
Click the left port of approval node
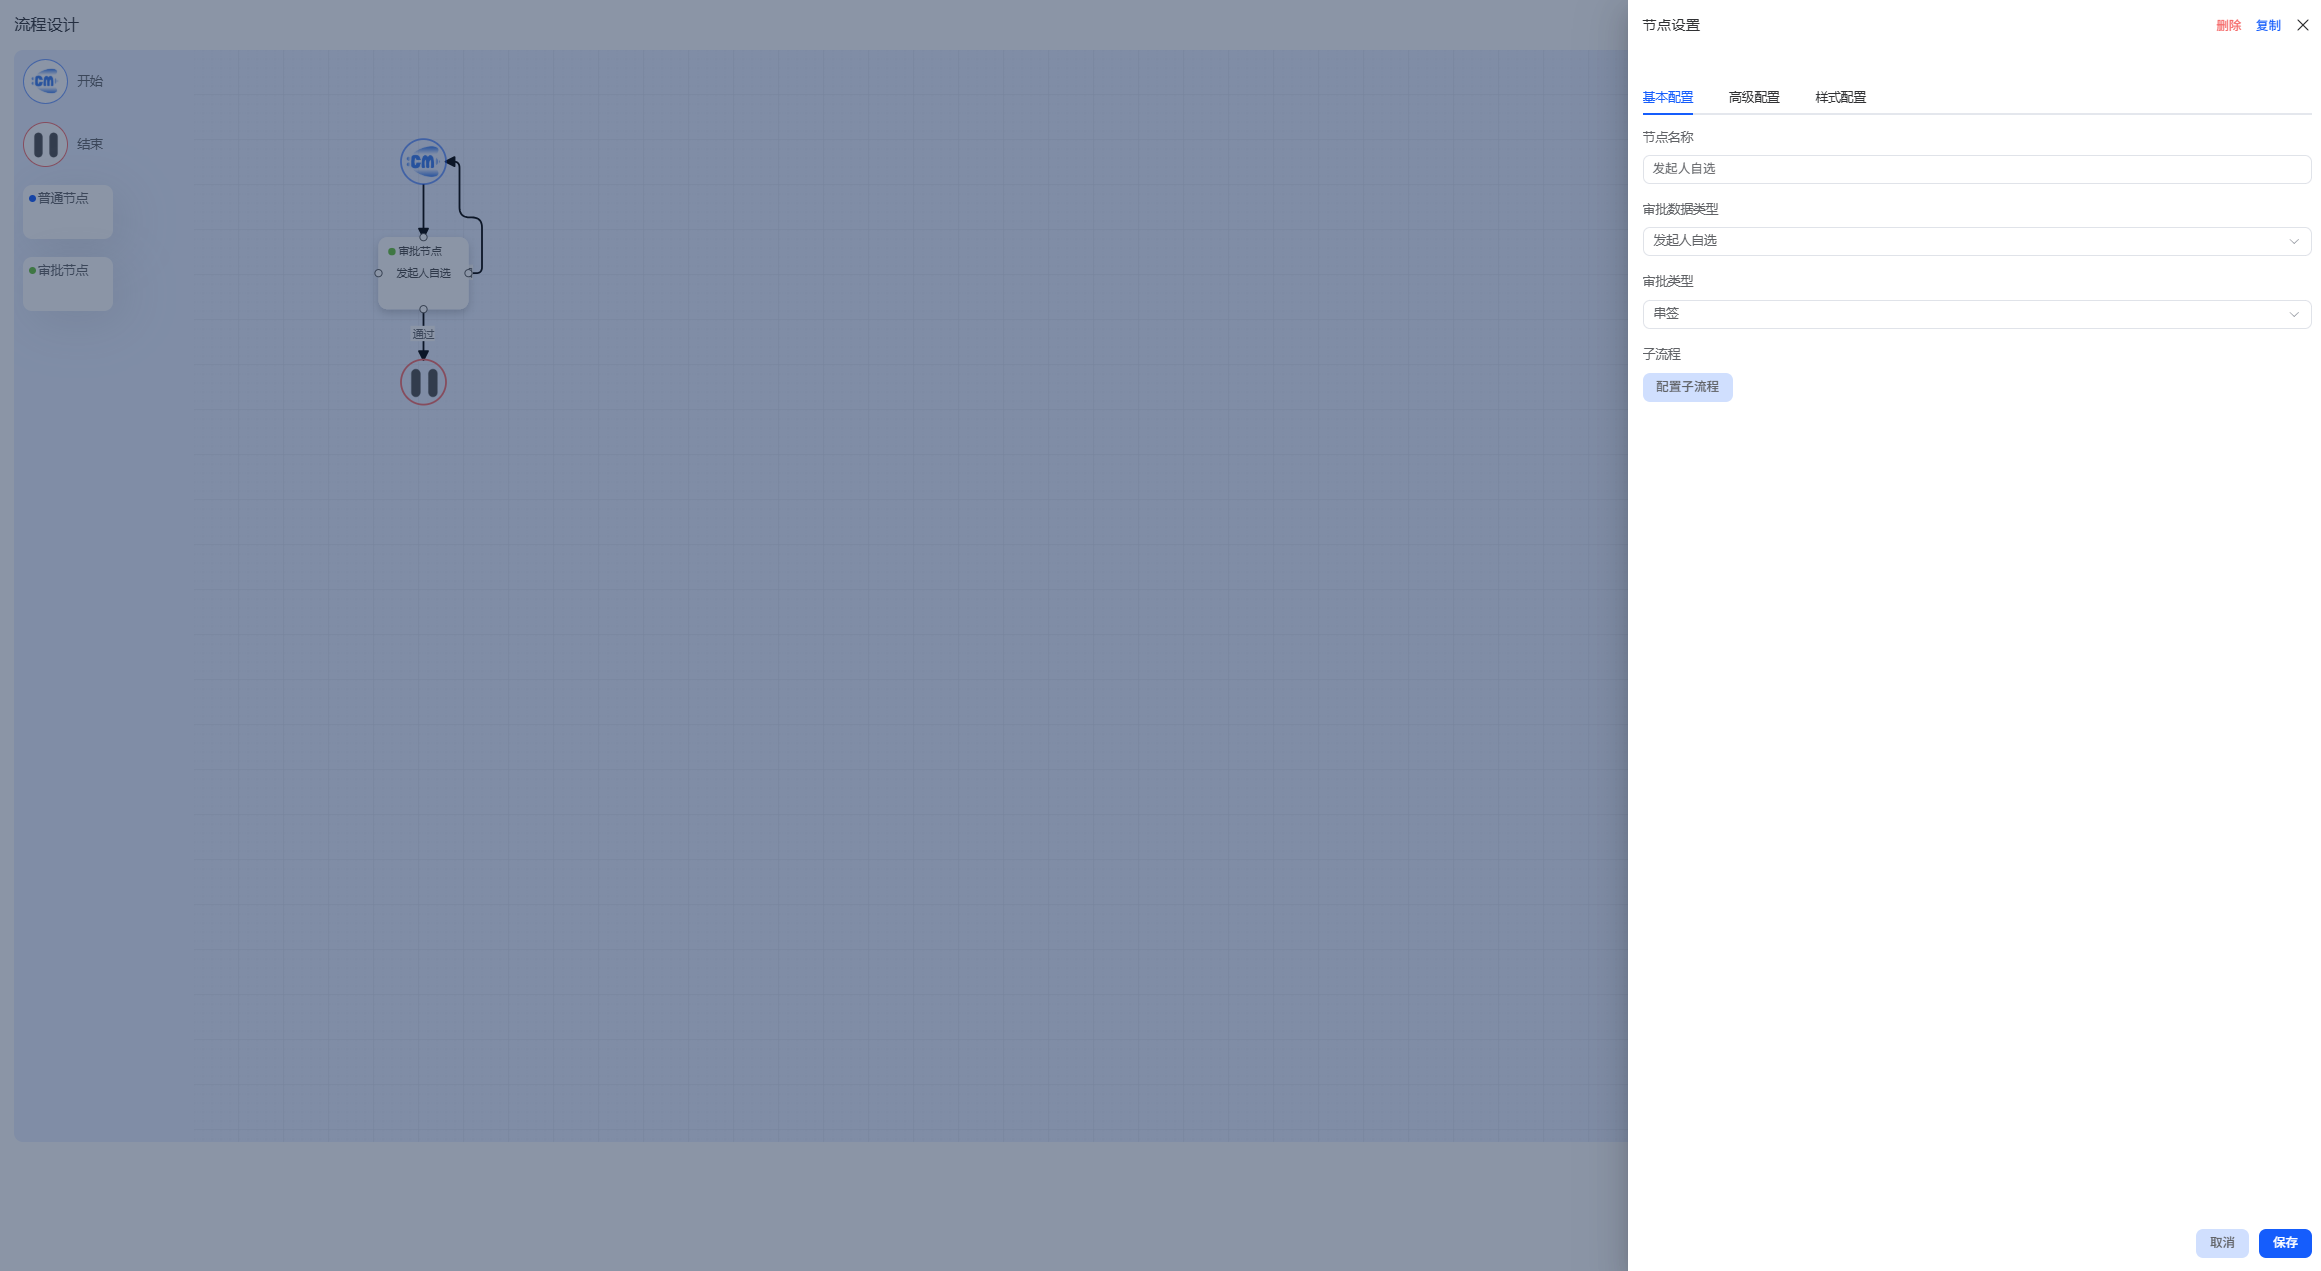pos(378,273)
